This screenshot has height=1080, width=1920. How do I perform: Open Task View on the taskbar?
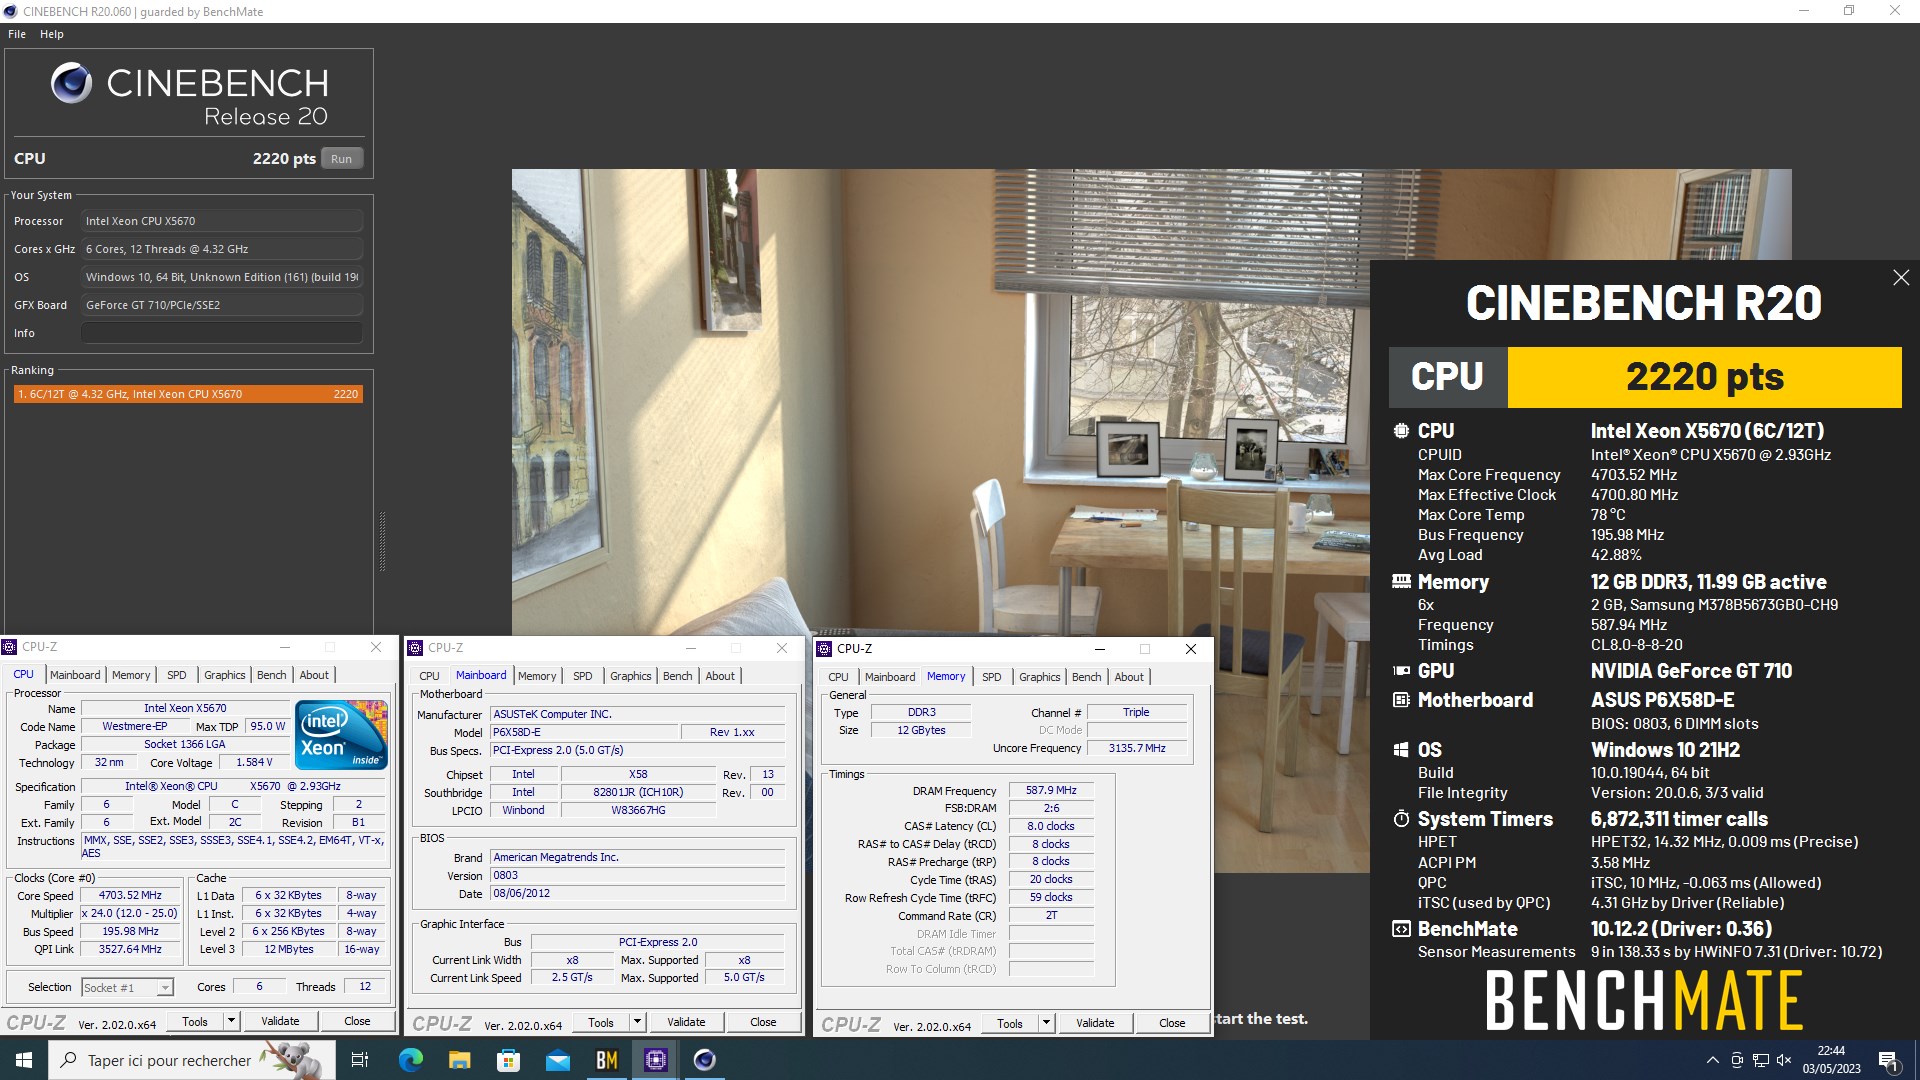point(360,1060)
